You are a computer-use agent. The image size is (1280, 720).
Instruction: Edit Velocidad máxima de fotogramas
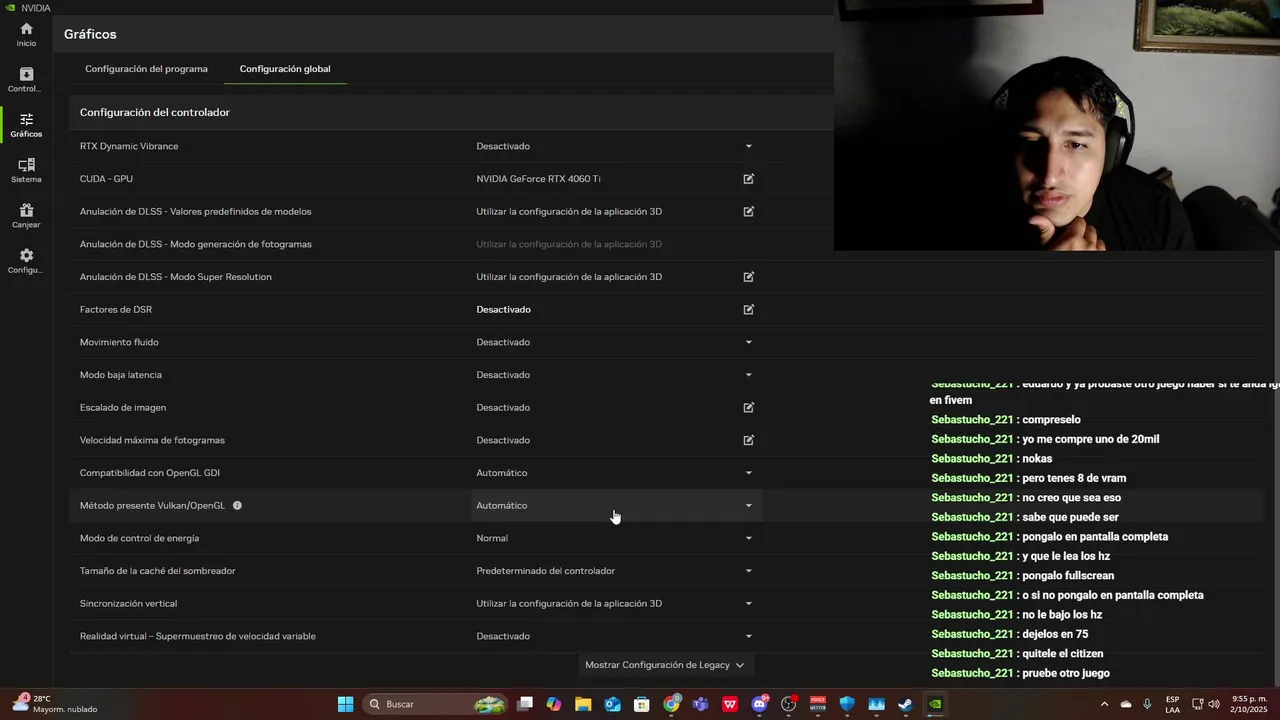(748, 440)
